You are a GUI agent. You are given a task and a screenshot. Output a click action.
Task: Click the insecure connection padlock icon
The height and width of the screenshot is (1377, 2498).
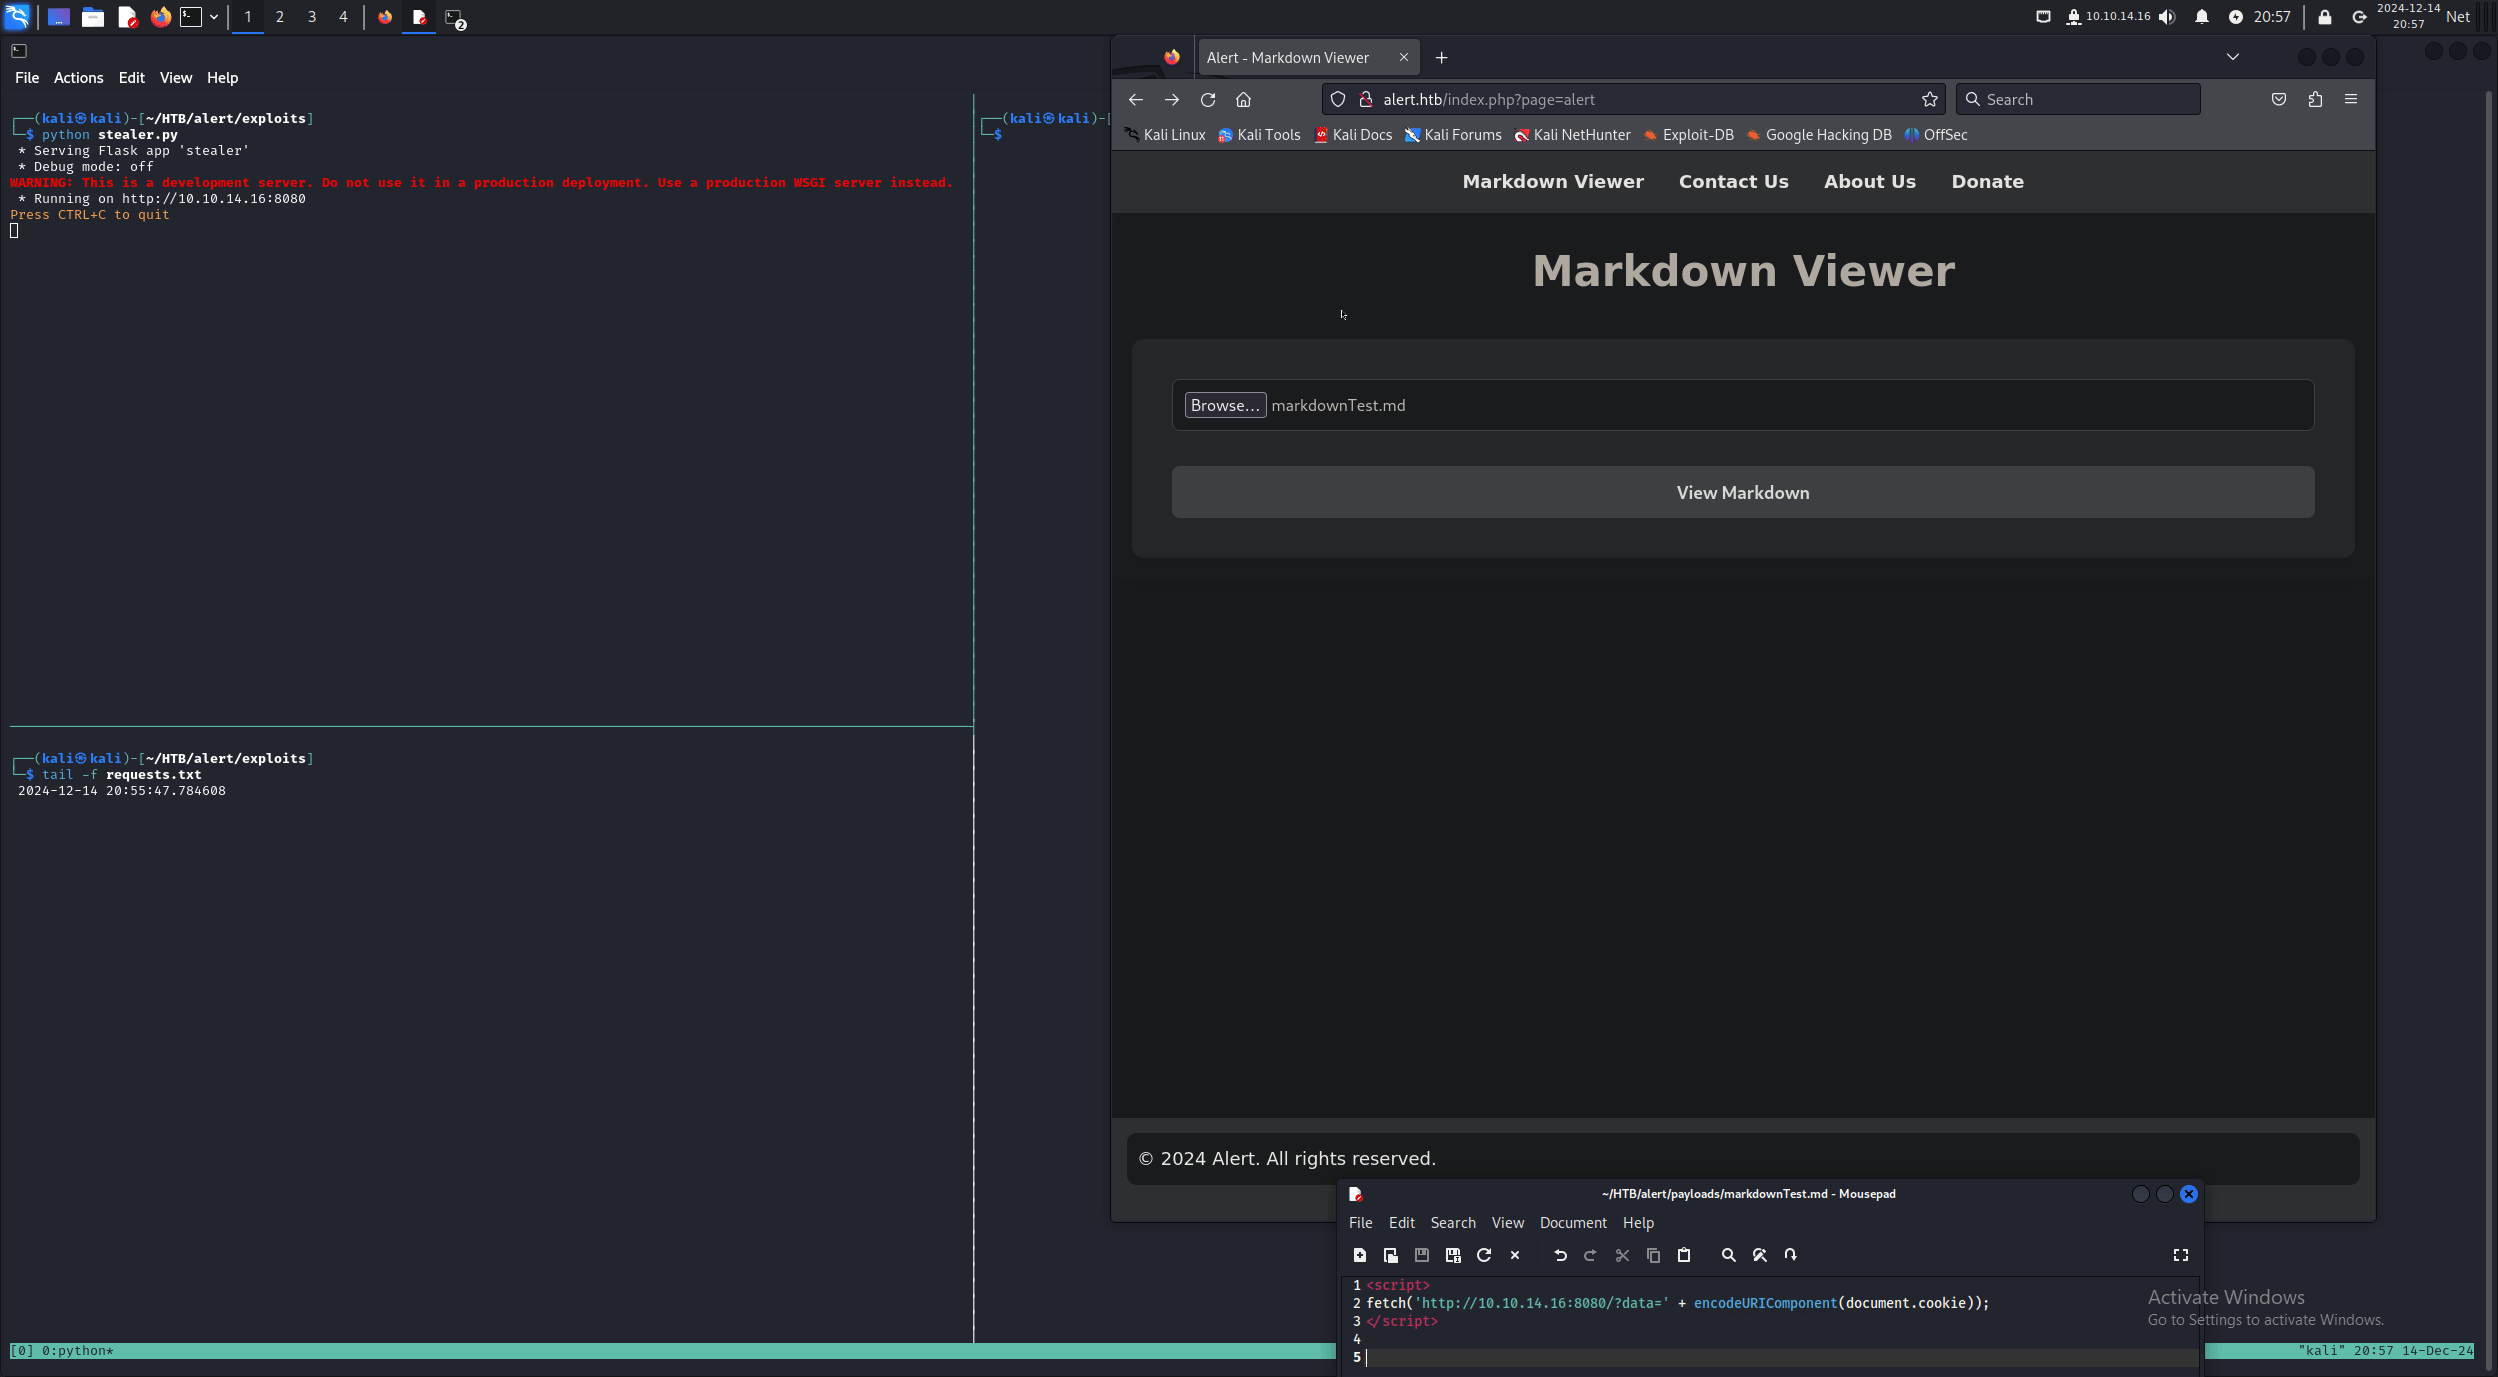click(x=1366, y=99)
